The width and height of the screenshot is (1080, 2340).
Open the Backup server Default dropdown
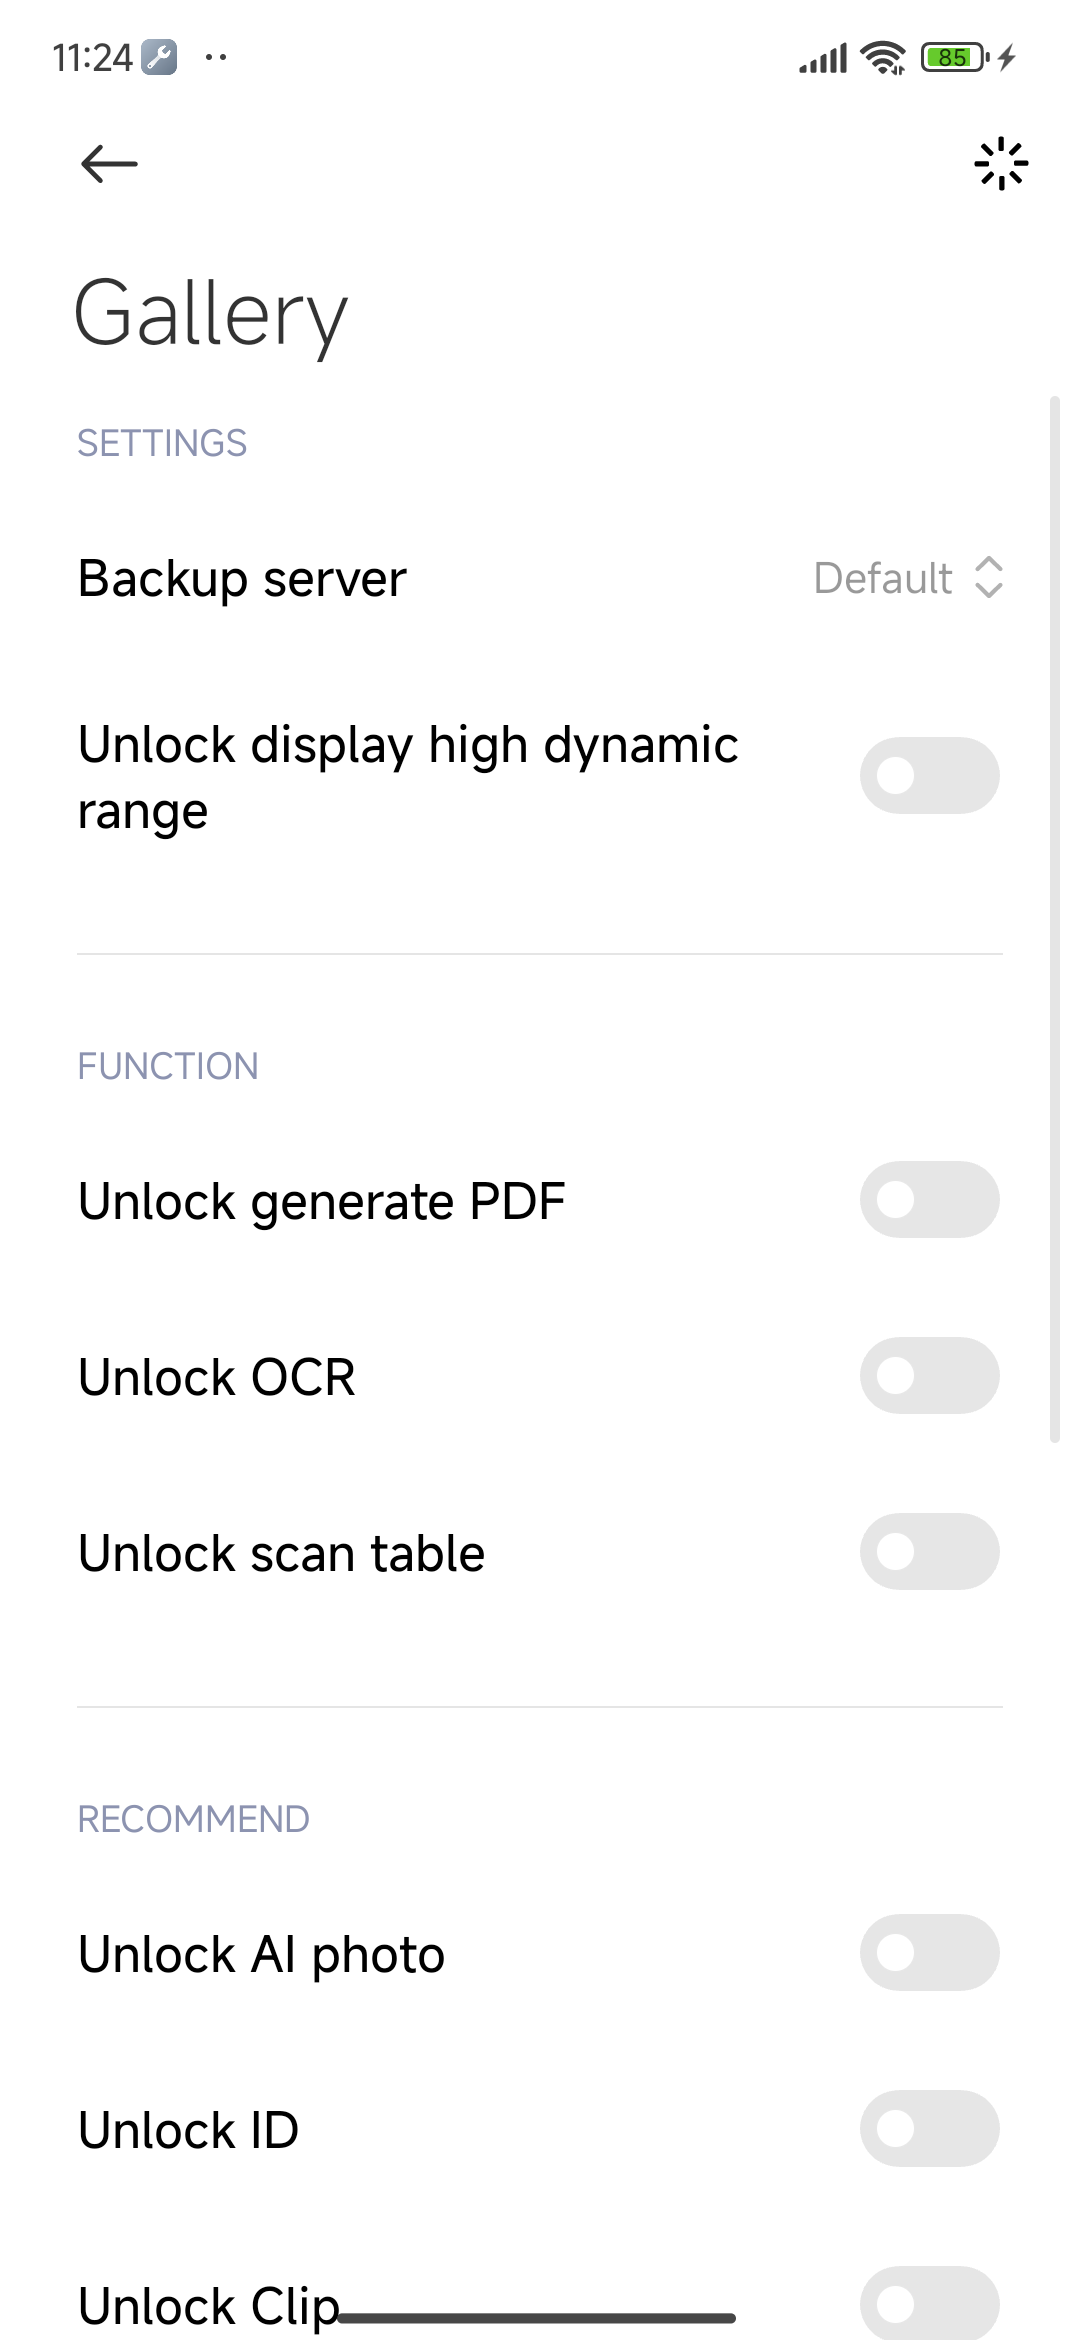[883, 578]
